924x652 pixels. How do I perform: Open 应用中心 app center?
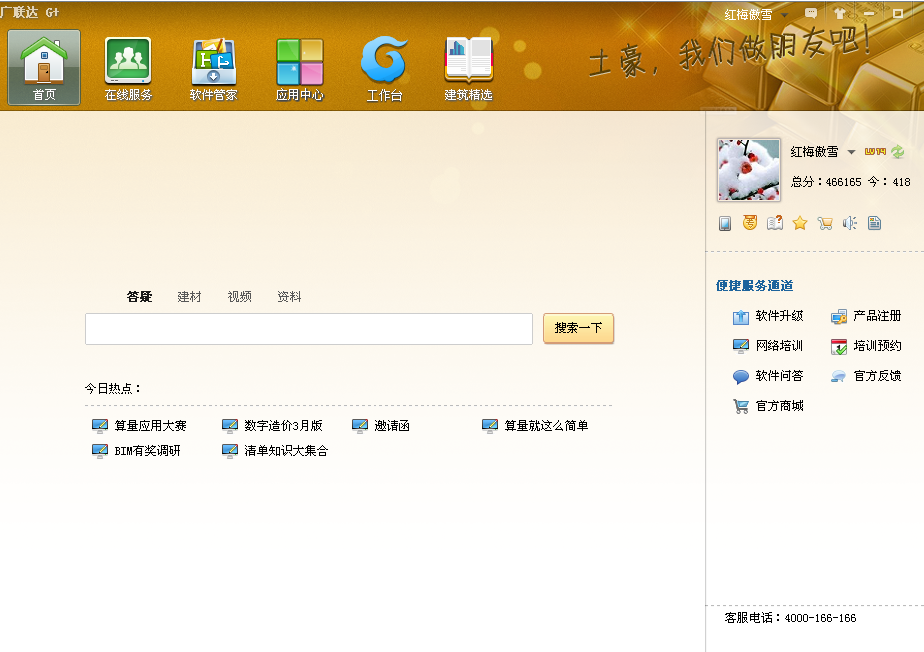point(299,68)
